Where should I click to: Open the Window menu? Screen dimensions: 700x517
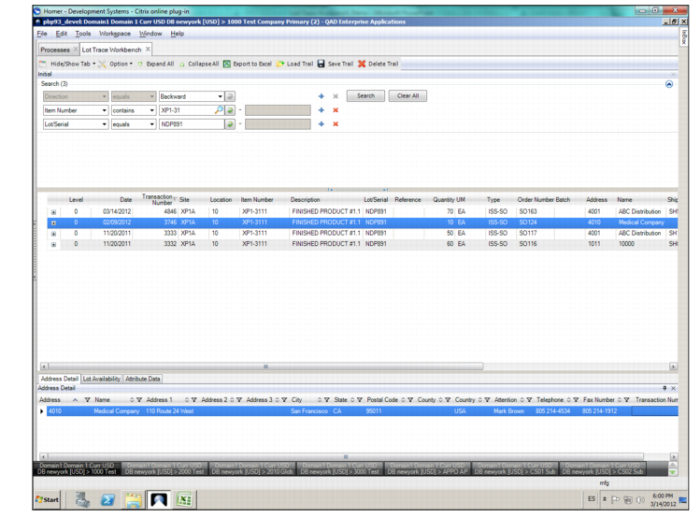coord(150,33)
